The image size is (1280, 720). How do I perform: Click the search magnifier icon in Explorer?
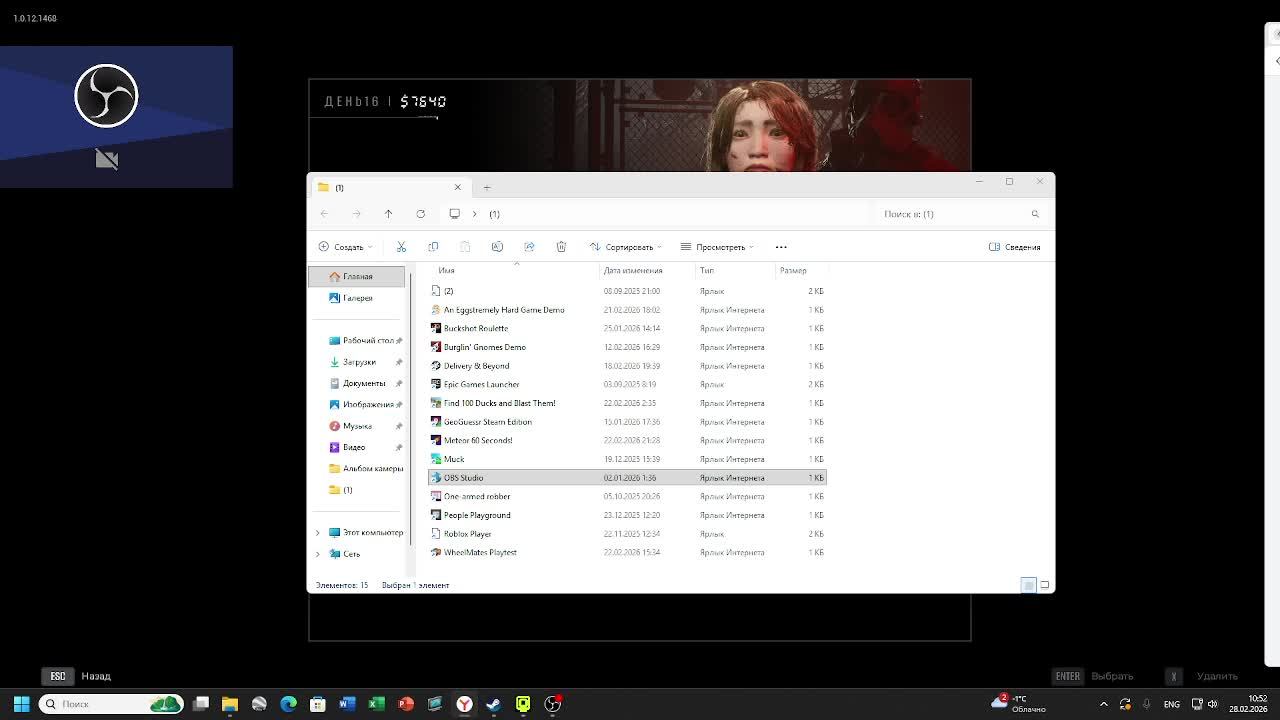pyautogui.click(x=1035, y=214)
